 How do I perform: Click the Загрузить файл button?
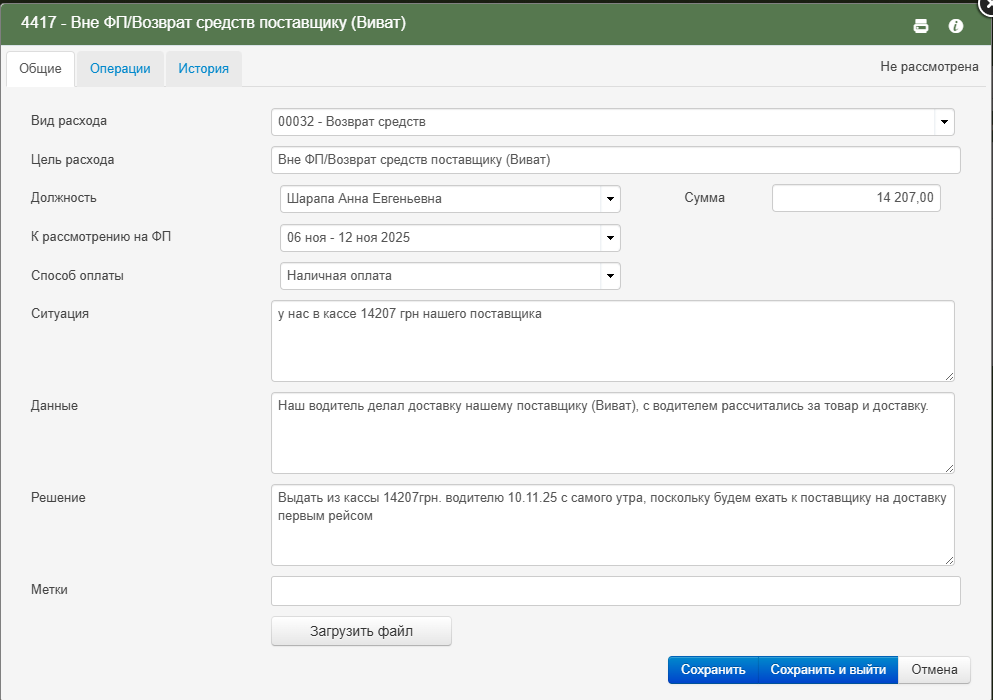(x=361, y=632)
